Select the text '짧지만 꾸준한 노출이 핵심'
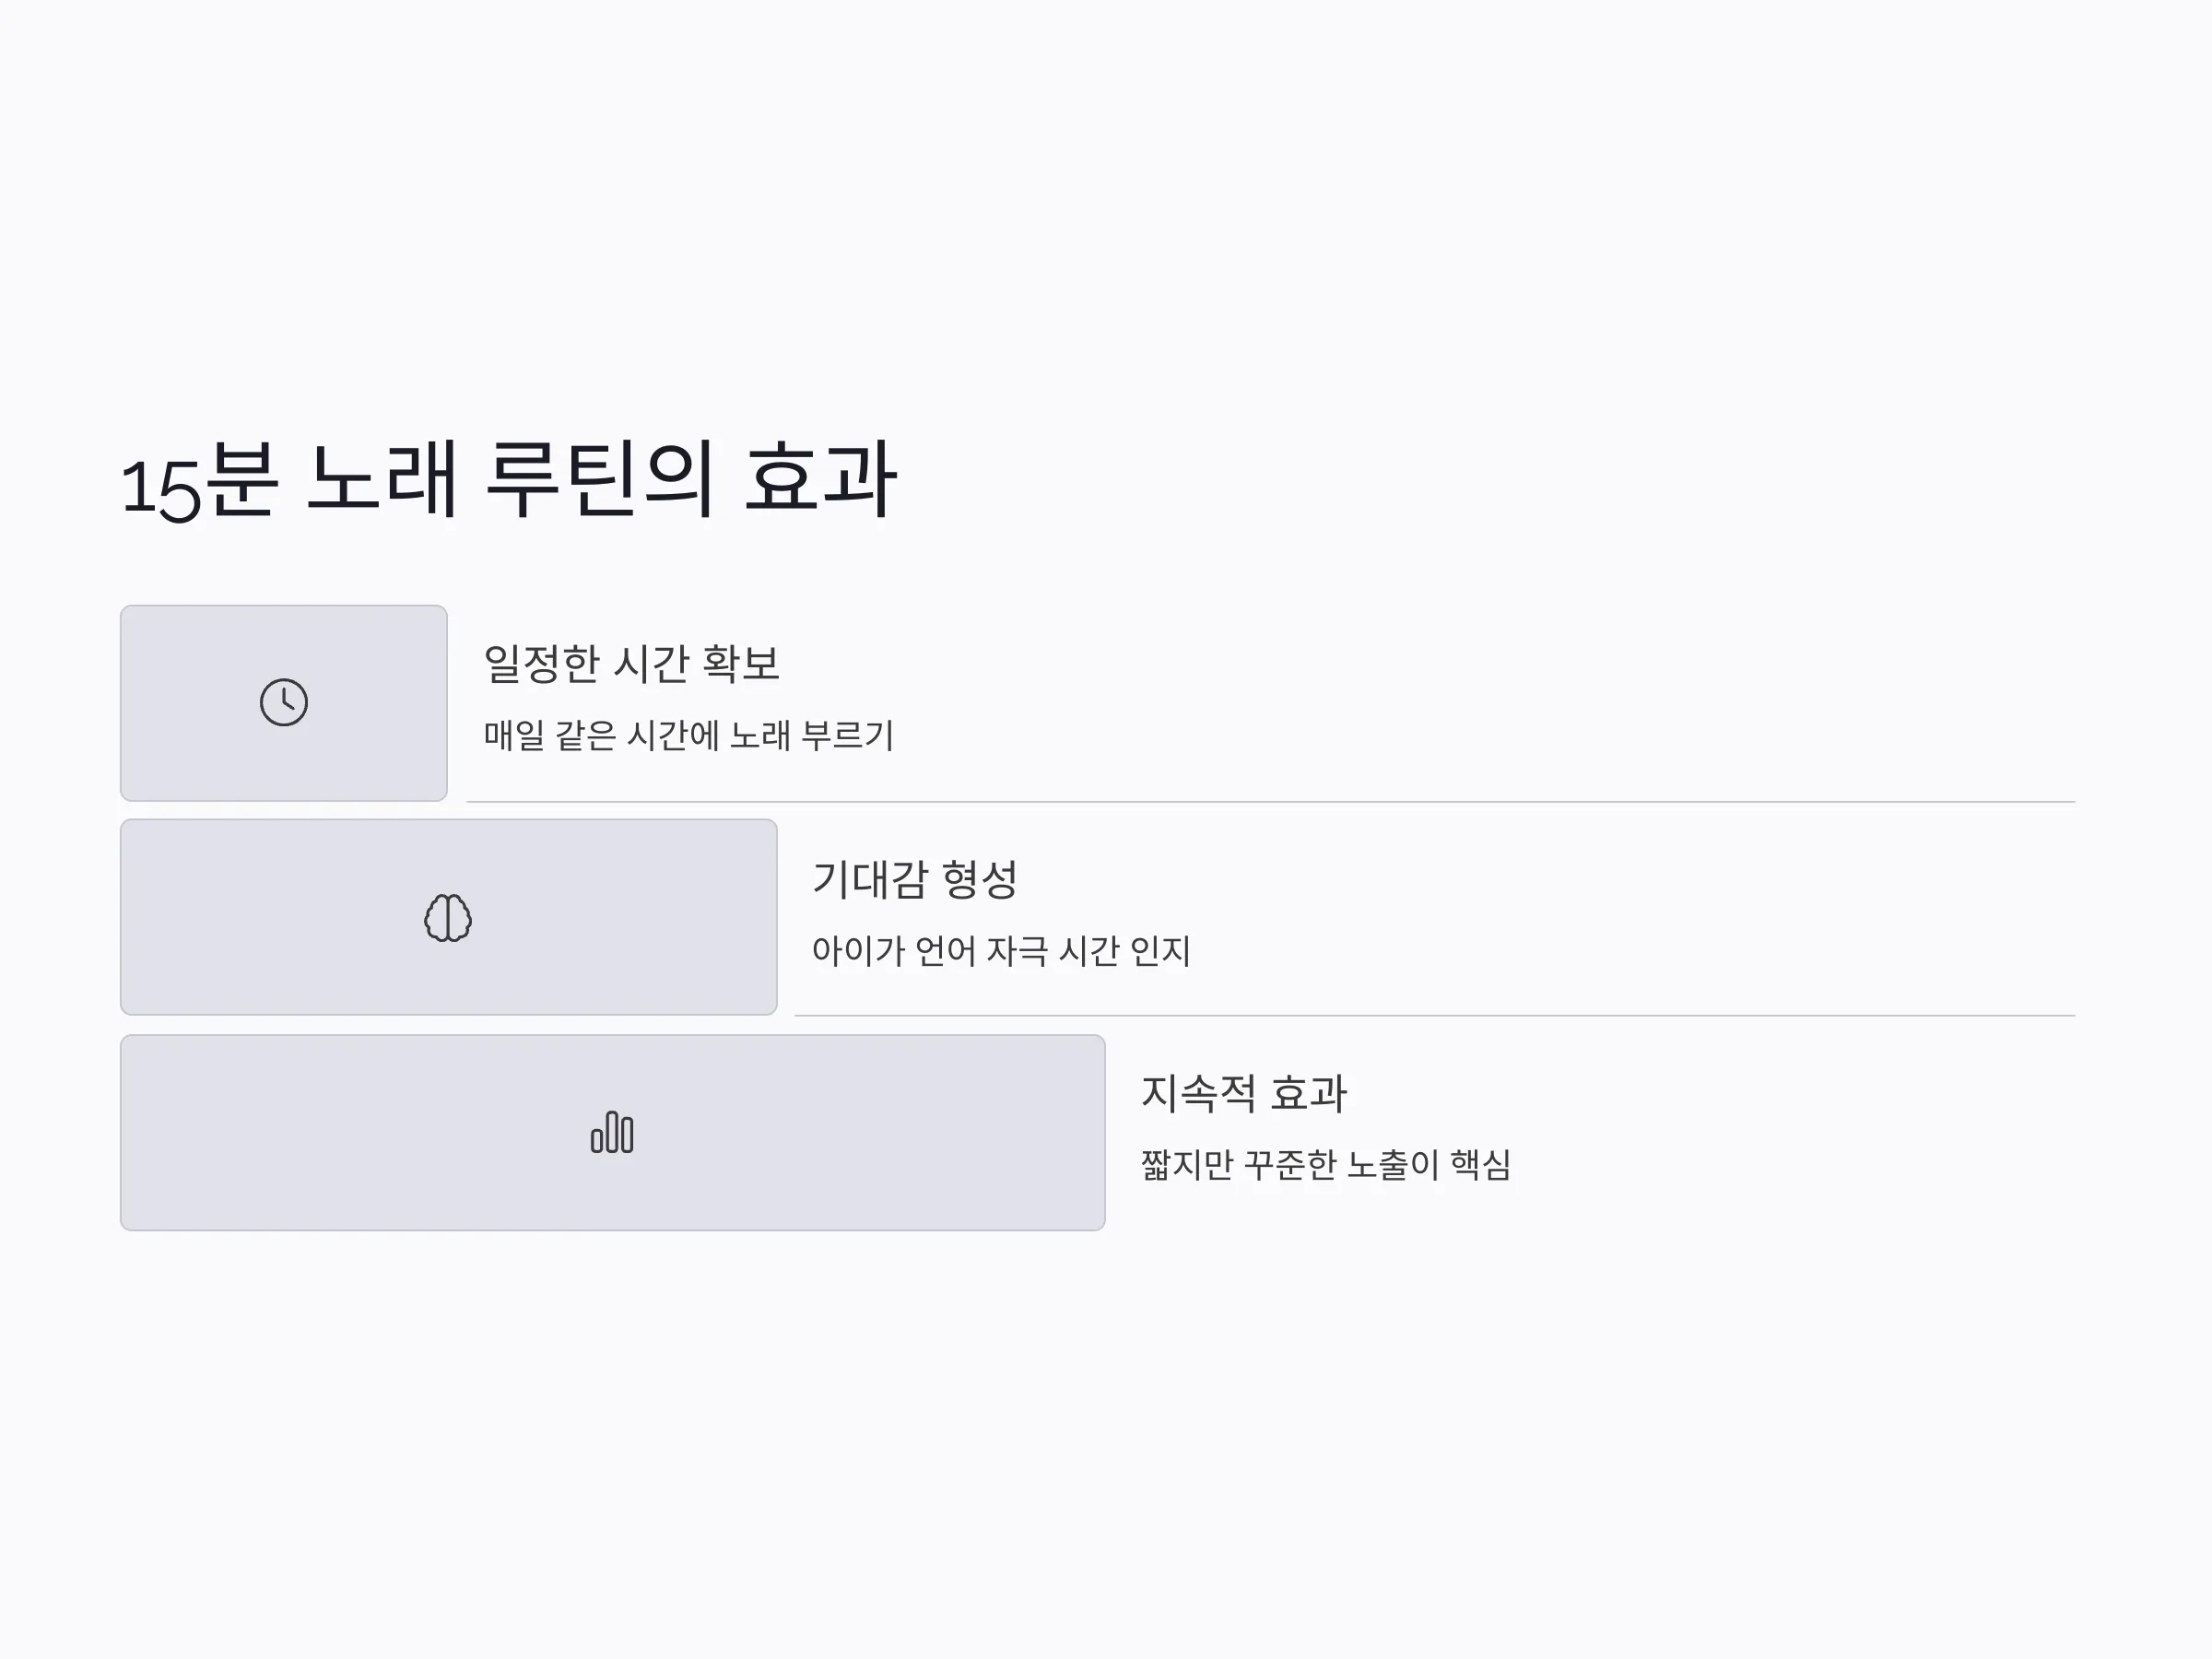The image size is (2212, 1659). pyautogui.click(x=1326, y=1164)
